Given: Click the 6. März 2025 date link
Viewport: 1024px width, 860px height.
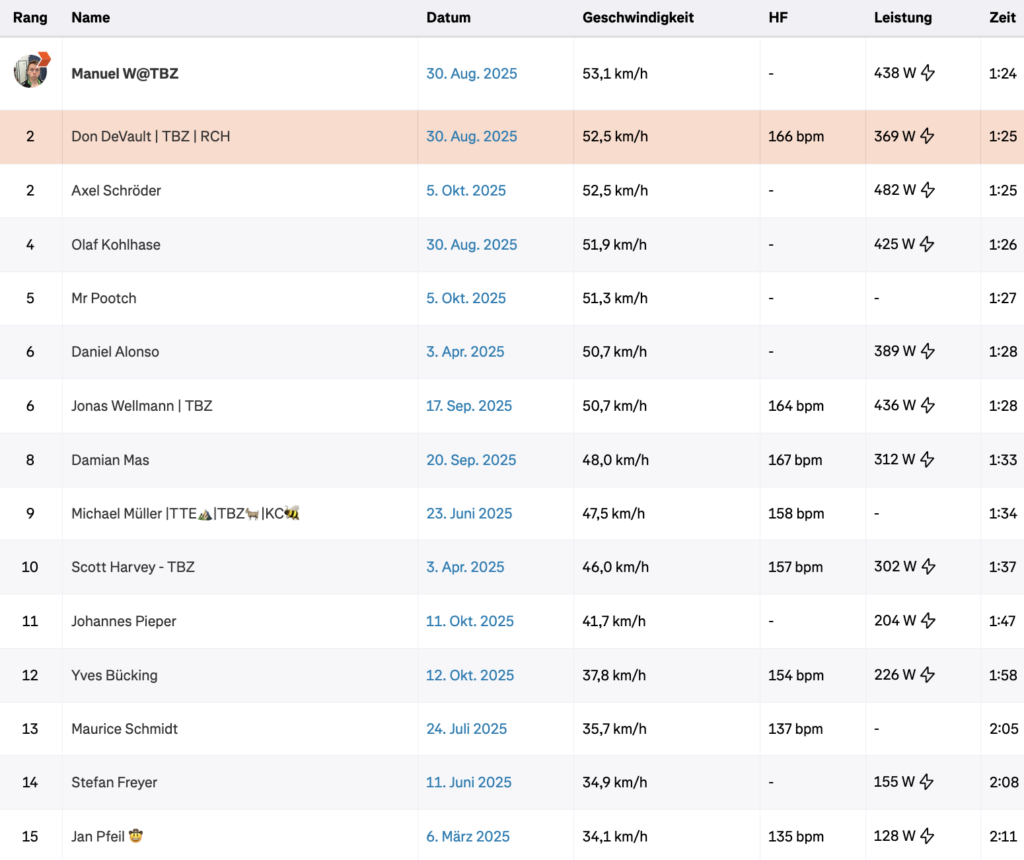Looking at the screenshot, I should pos(468,836).
